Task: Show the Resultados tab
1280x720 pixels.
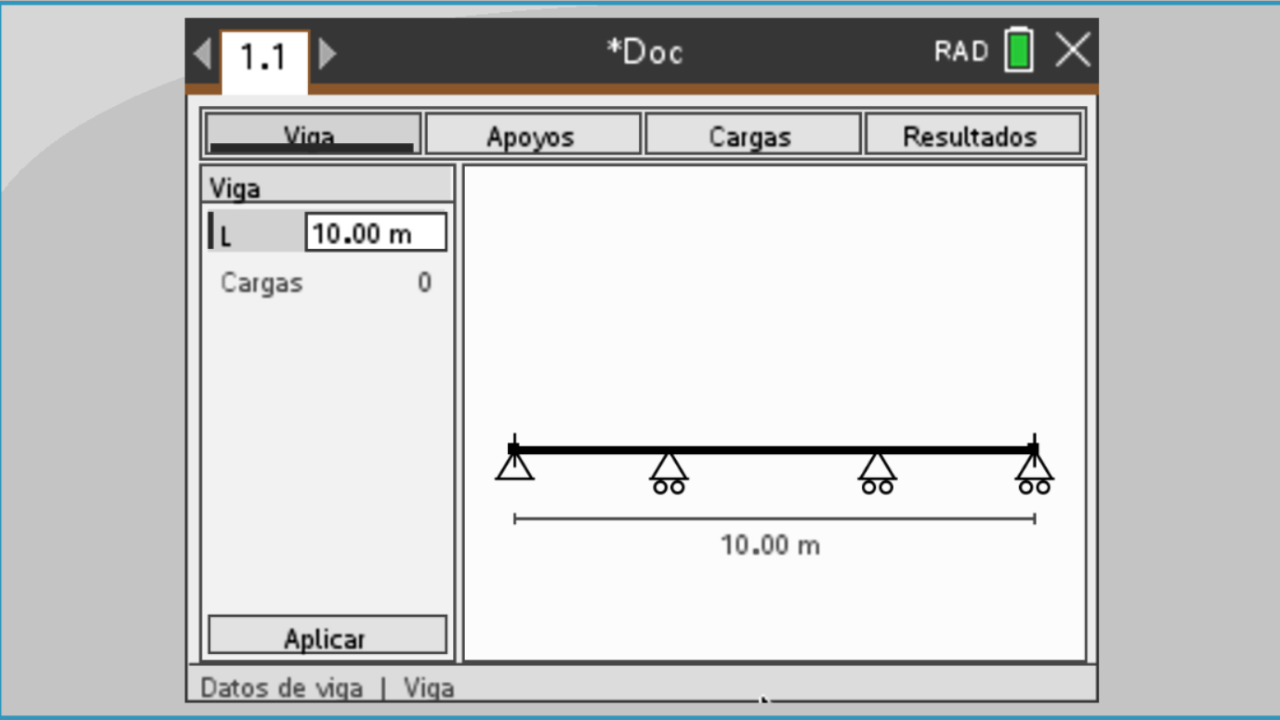Action: coord(972,134)
